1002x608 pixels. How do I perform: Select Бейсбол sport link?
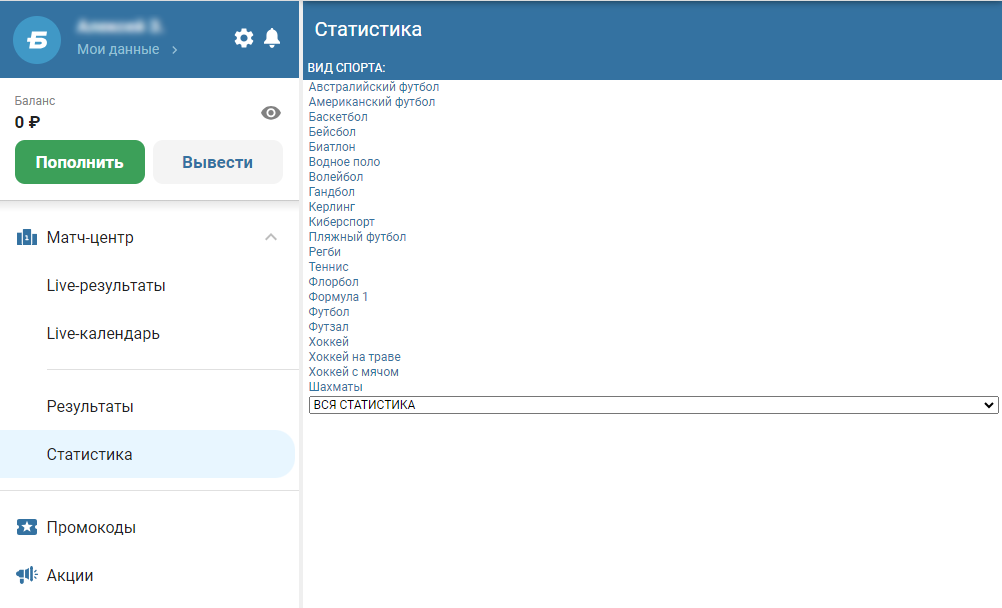[x=332, y=132]
